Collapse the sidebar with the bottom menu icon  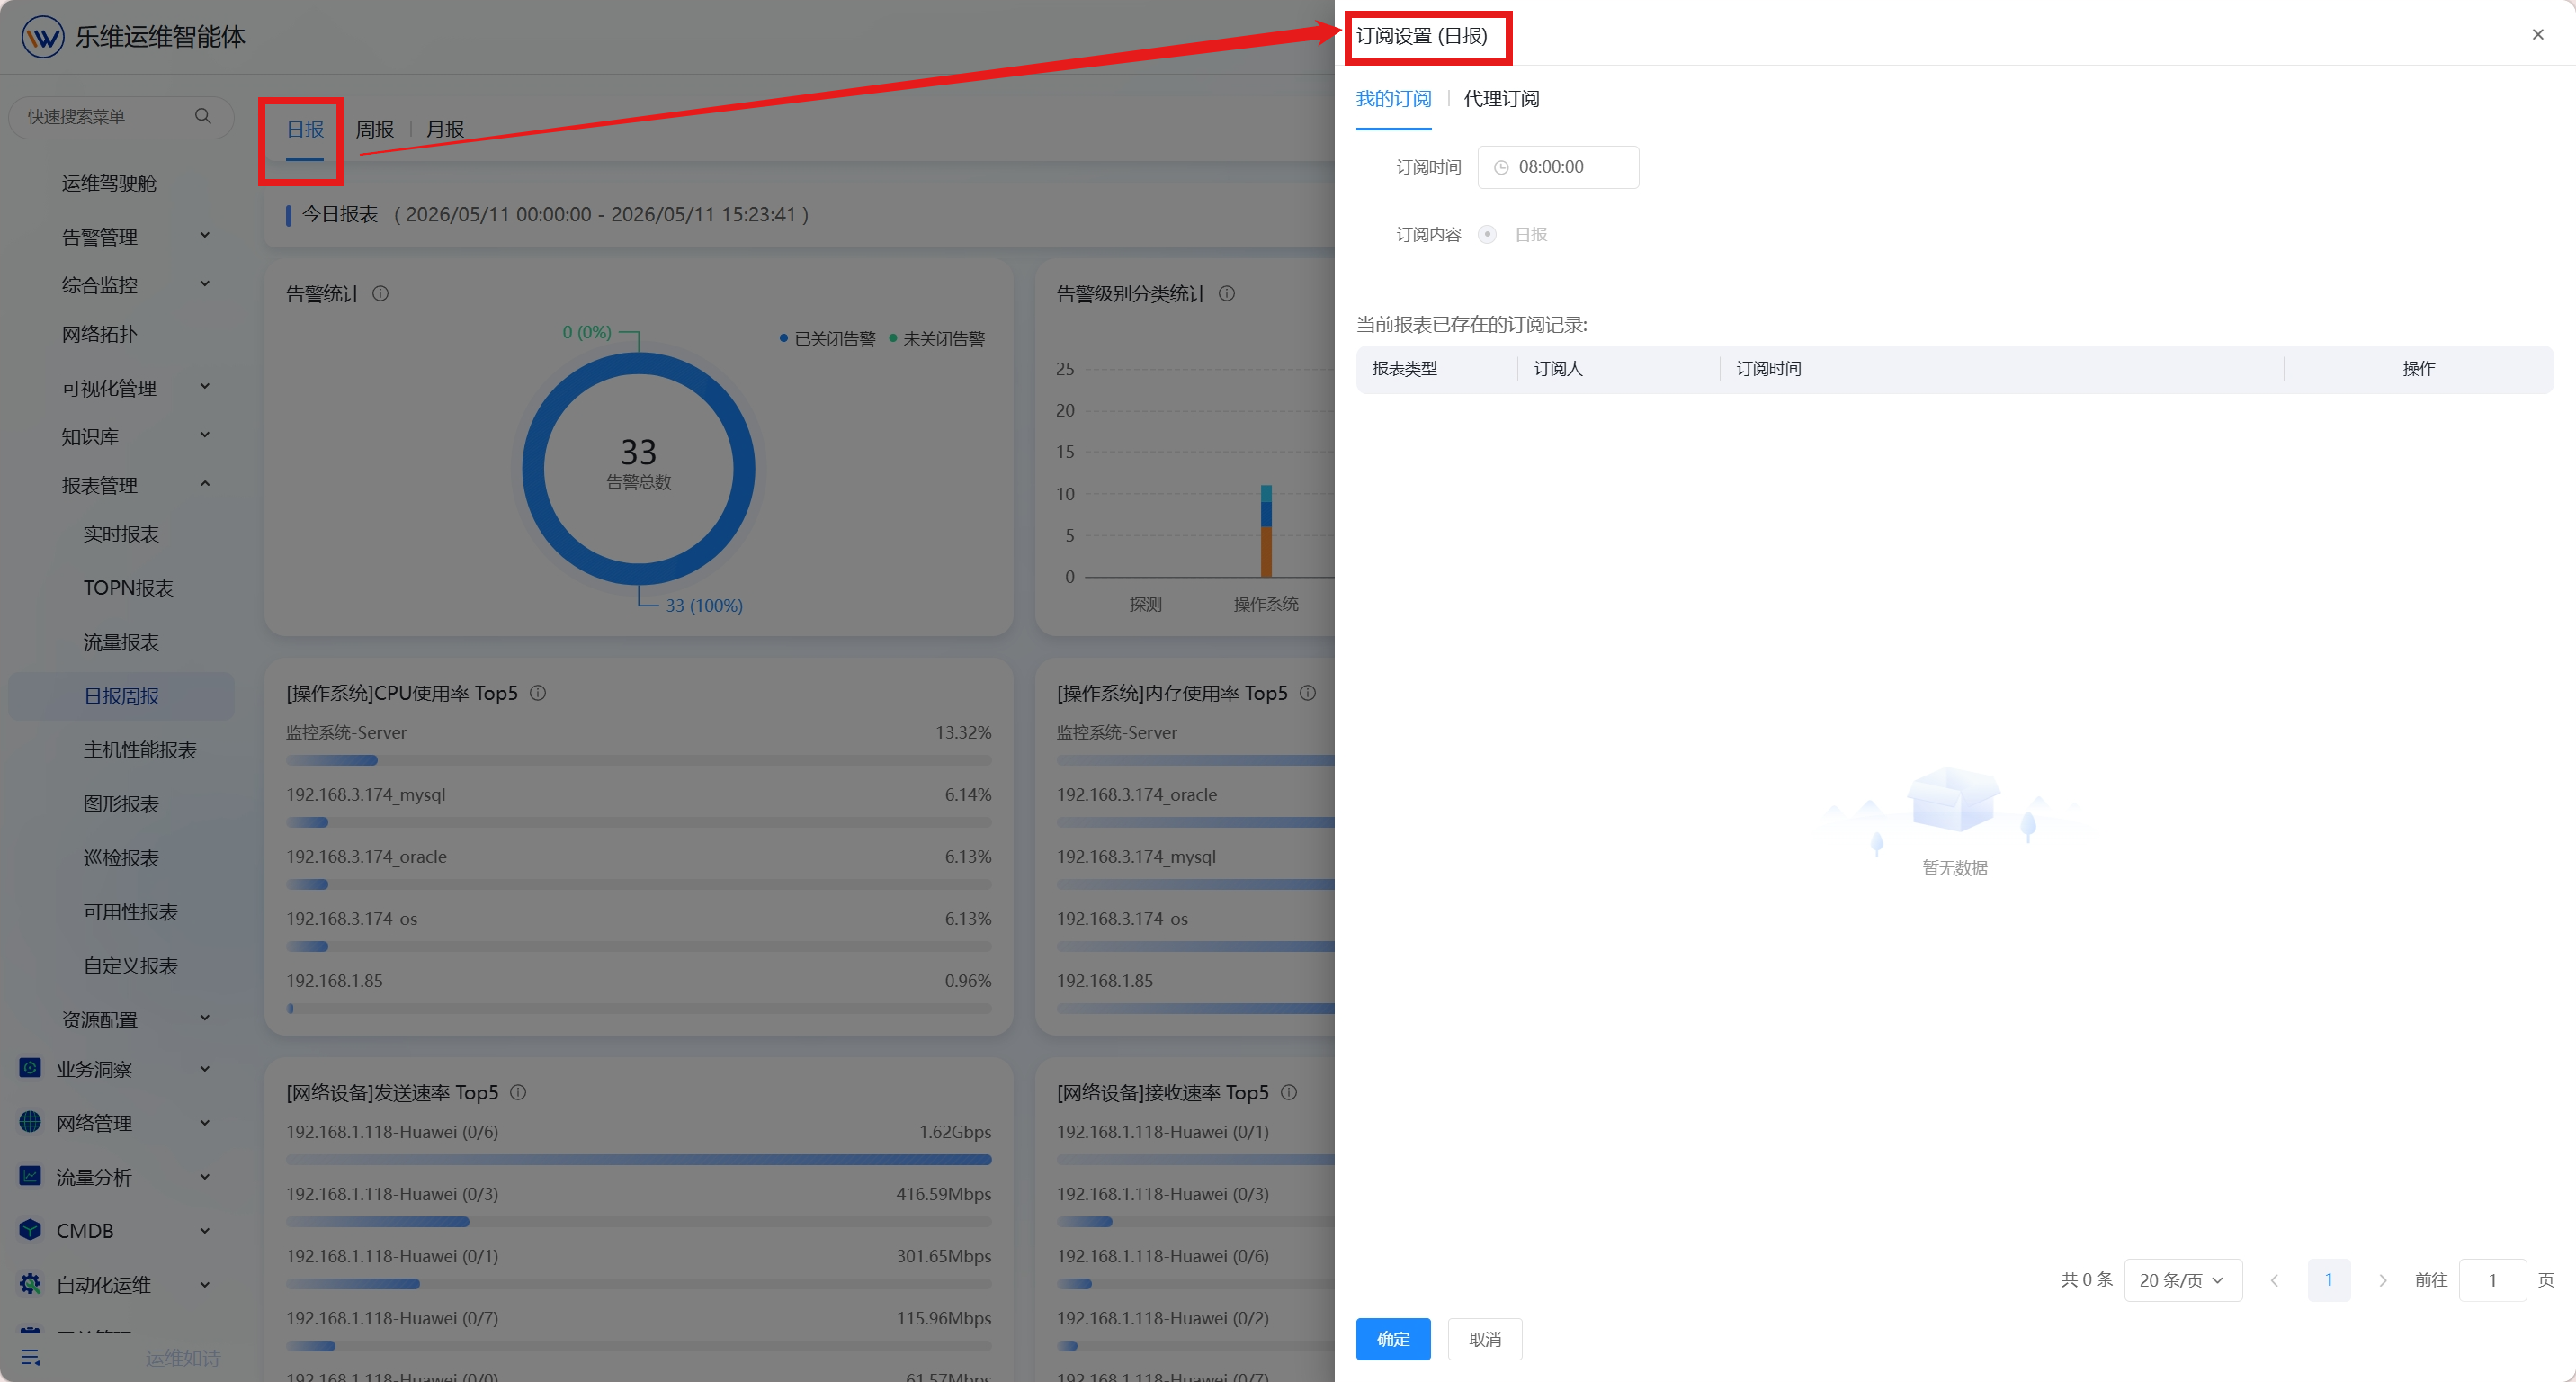tap(30, 1357)
